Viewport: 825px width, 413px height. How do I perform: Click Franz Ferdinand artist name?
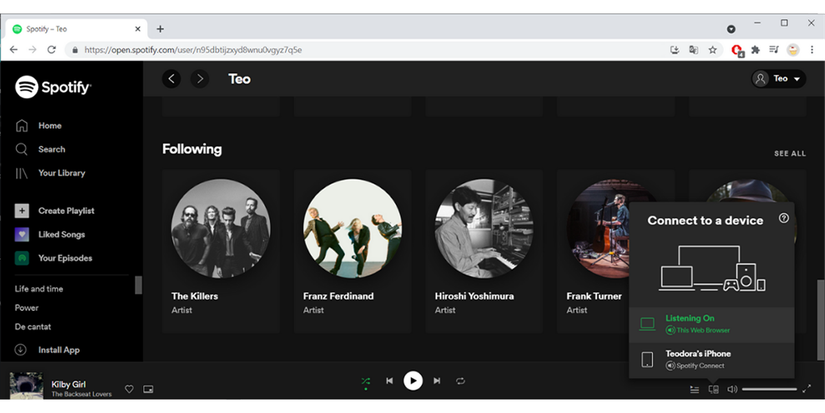point(338,296)
